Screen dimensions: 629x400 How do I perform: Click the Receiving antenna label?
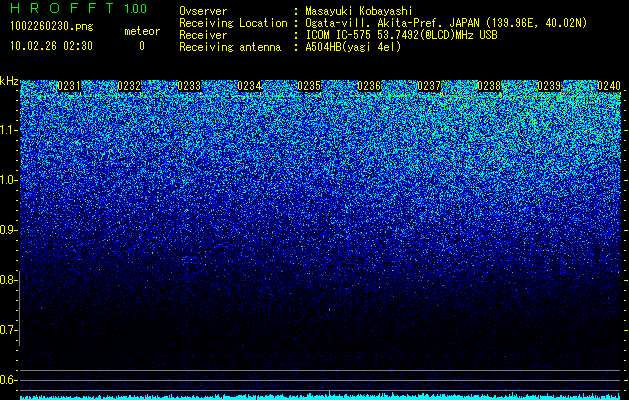[x=230, y=47]
